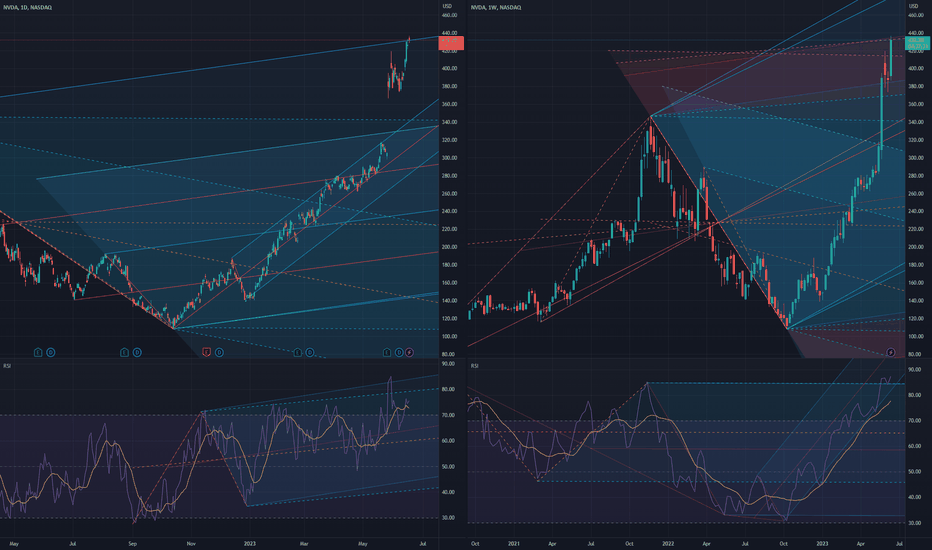Open the dividend marker under Sep on daily chart
This screenshot has height=550, width=932.
point(137,353)
